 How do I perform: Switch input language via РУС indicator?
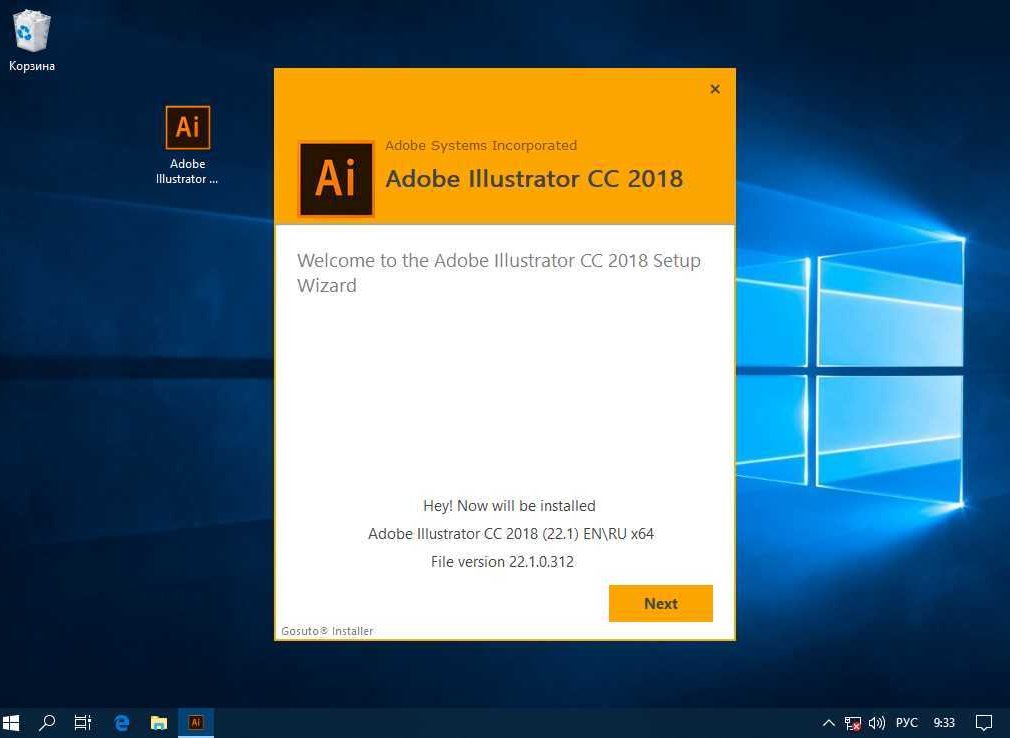click(906, 723)
